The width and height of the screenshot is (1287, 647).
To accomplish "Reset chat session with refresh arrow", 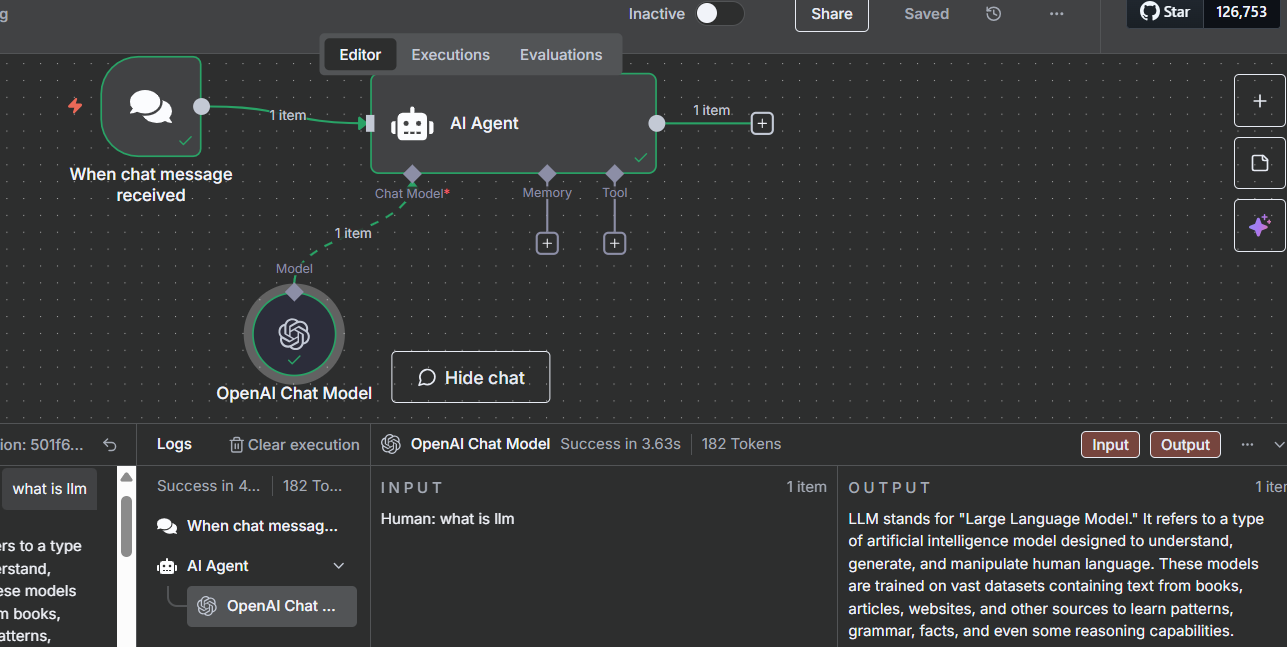I will coord(110,445).
